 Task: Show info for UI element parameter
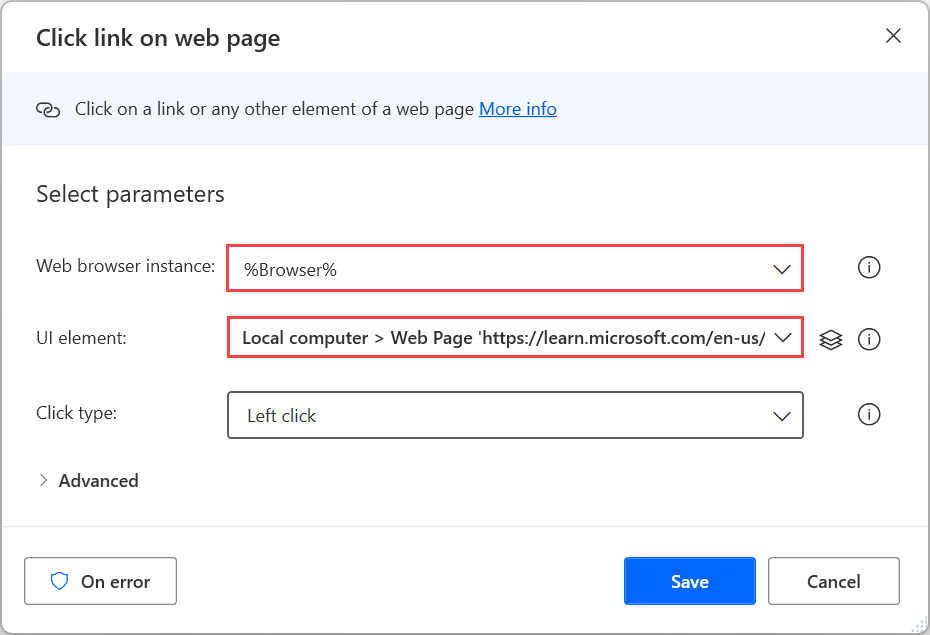pos(869,340)
